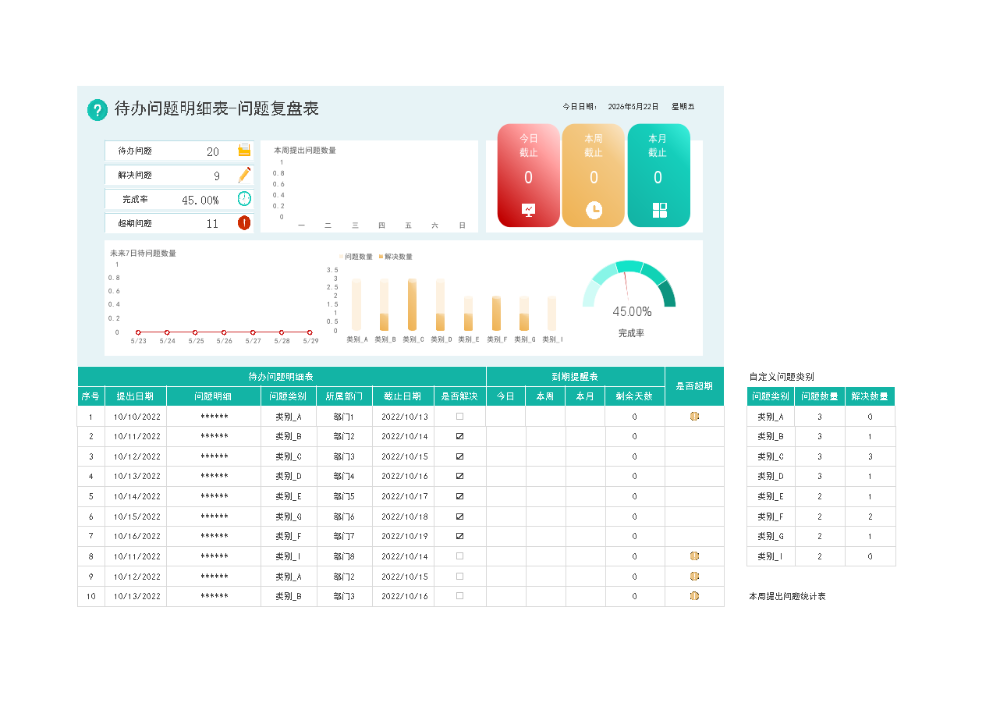Click the main title 待办问题明细表-问题复盘表

(217, 108)
